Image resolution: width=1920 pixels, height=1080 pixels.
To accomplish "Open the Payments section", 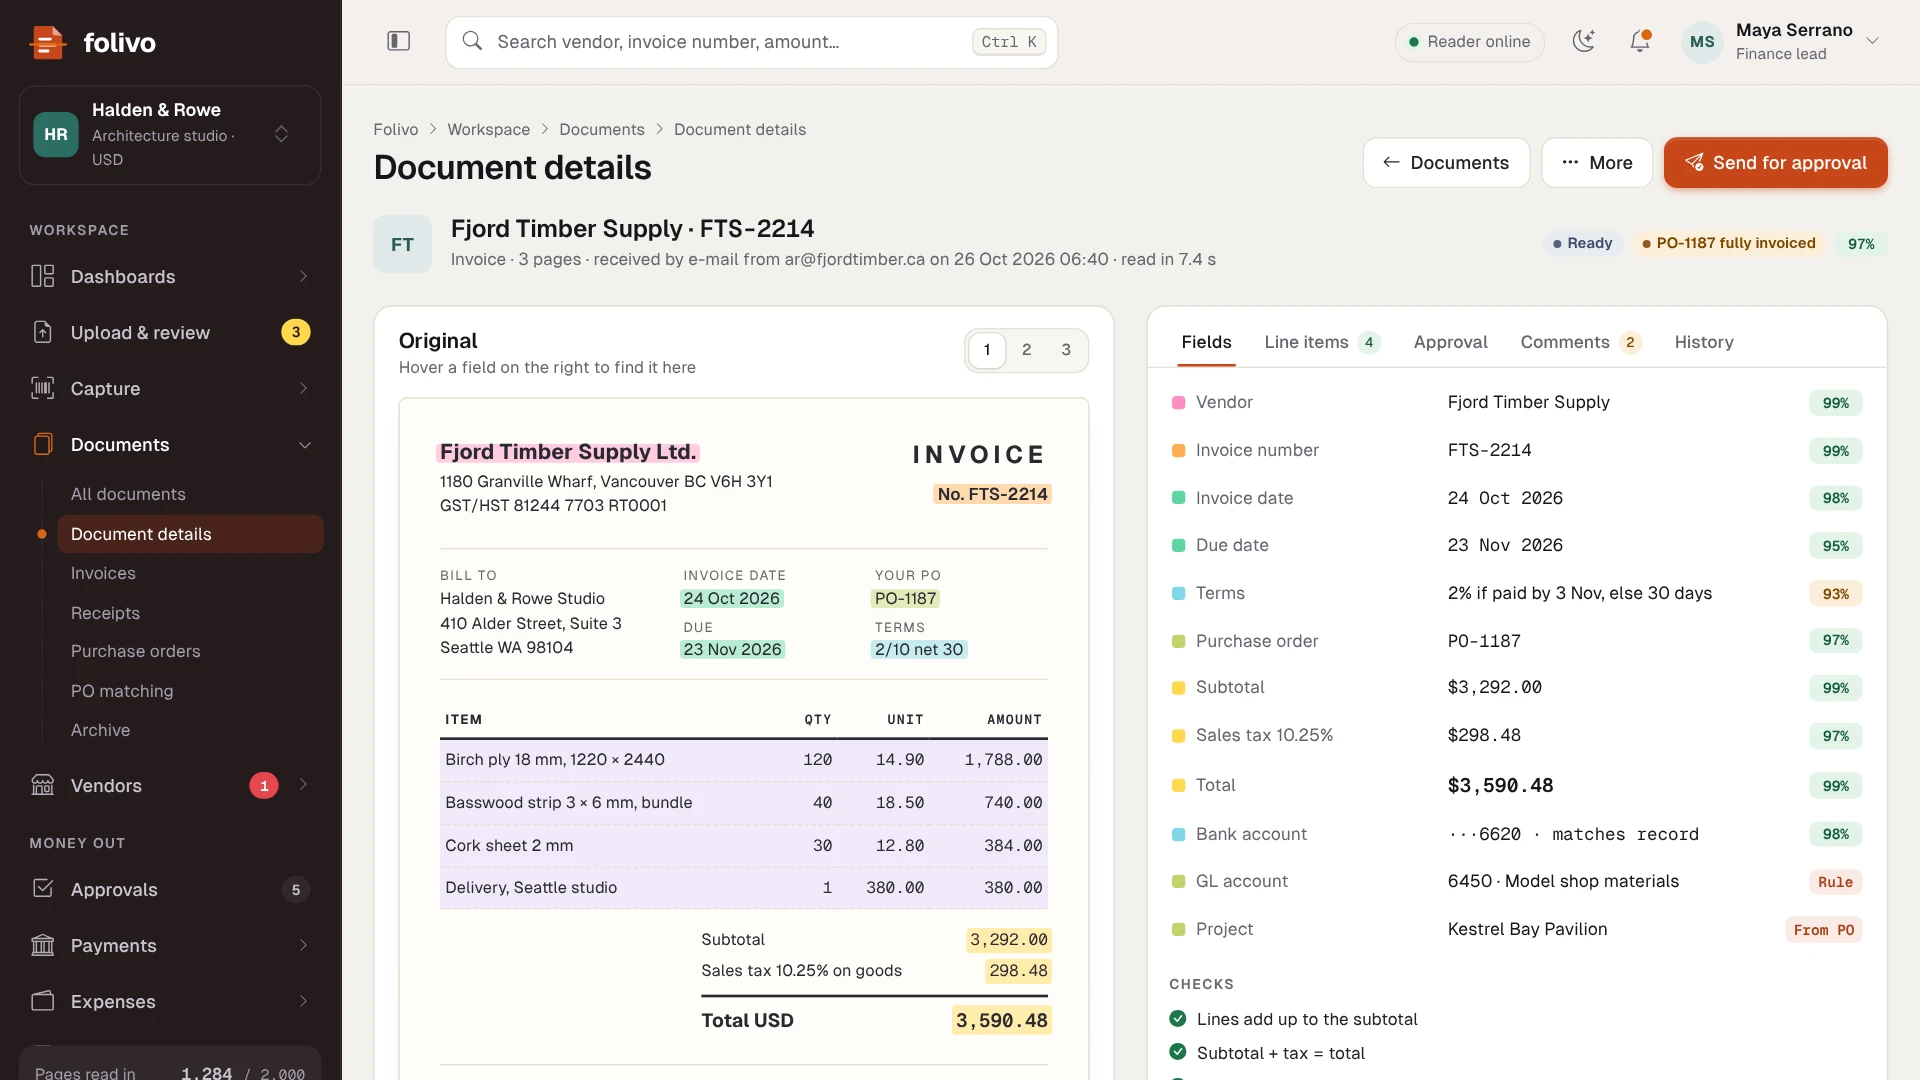I will [x=170, y=945].
